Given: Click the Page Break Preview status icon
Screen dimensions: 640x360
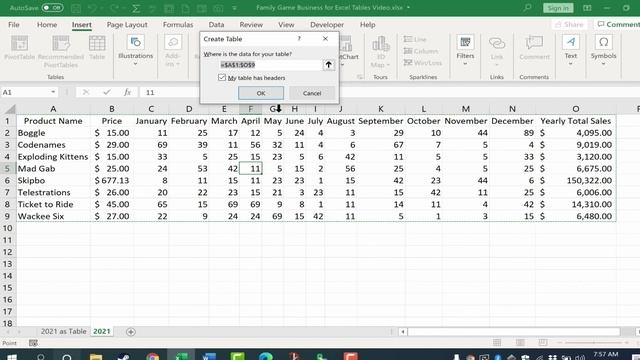Looking at the screenshot, I should [542, 342].
